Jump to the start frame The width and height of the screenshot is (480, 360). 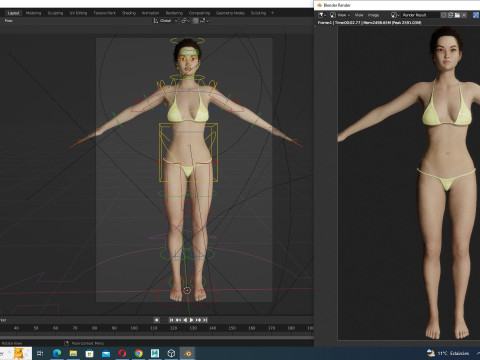pyautogui.click(x=171, y=320)
